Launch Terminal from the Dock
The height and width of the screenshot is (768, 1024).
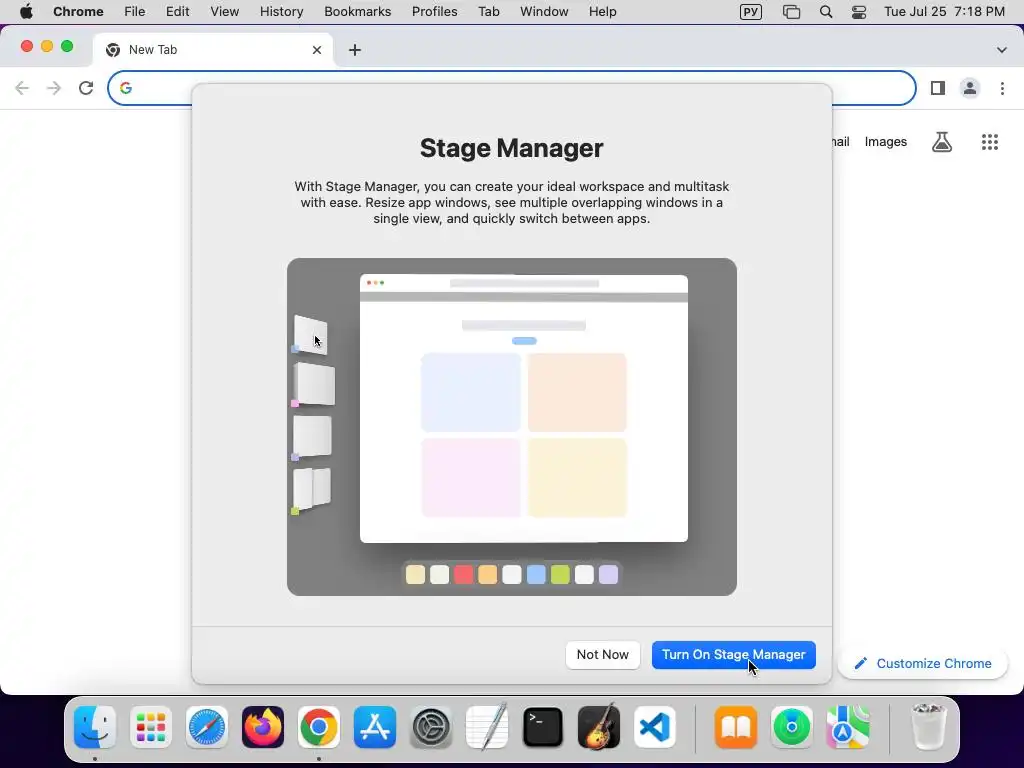coord(543,727)
